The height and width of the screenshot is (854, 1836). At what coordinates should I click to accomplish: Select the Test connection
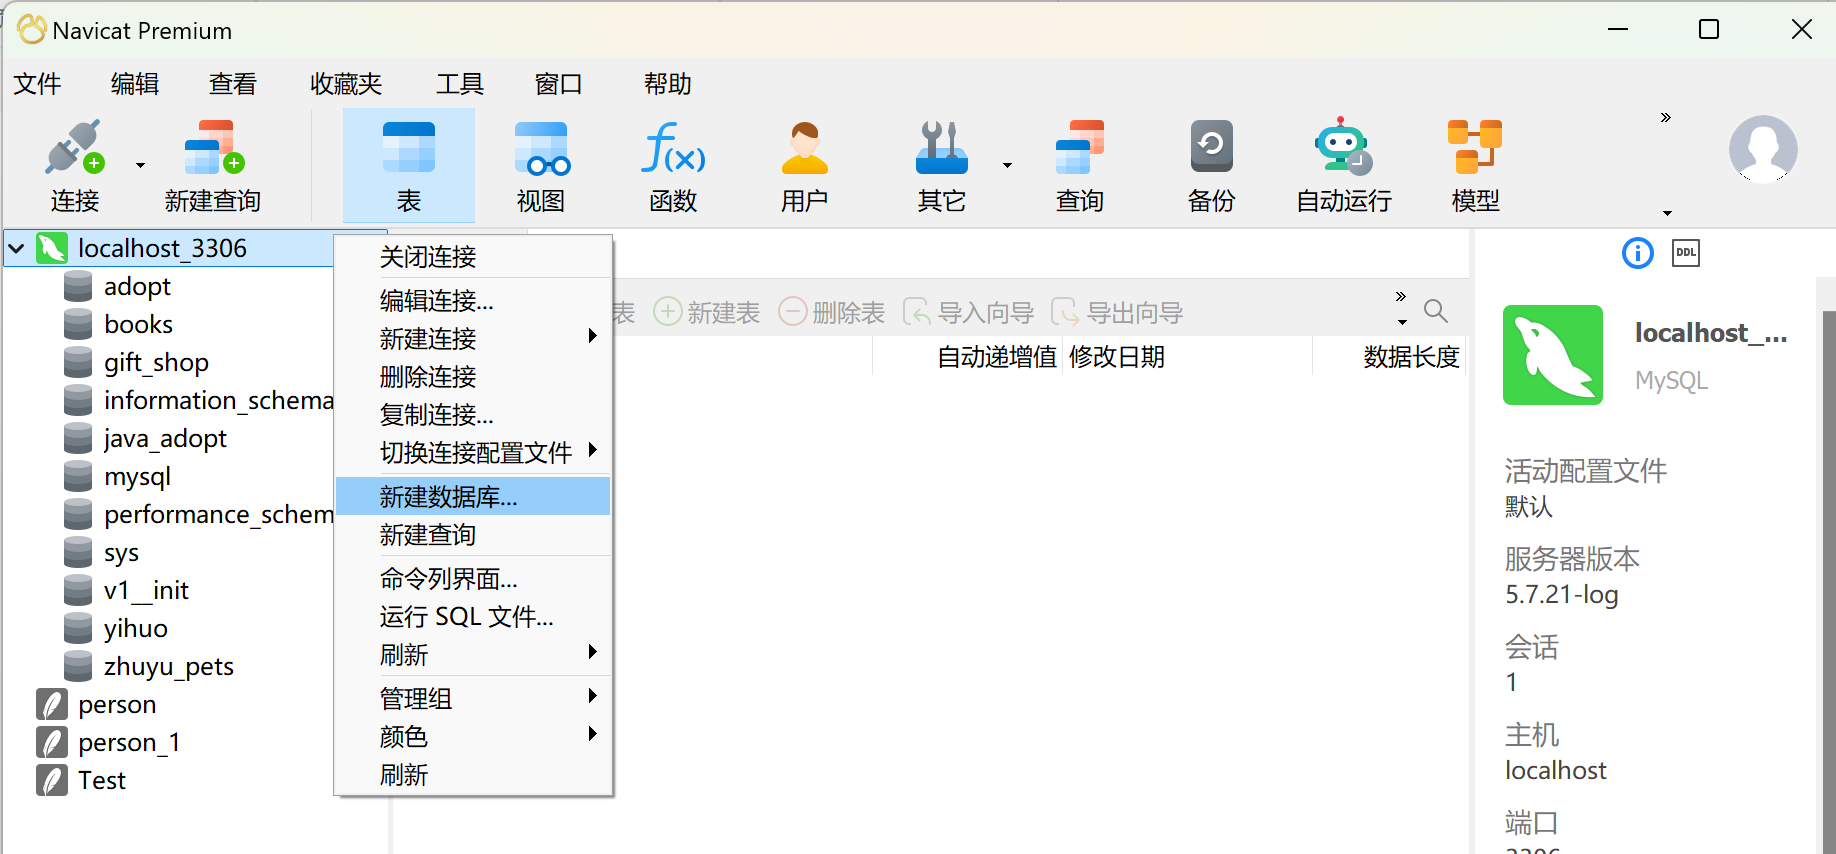coord(101,781)
